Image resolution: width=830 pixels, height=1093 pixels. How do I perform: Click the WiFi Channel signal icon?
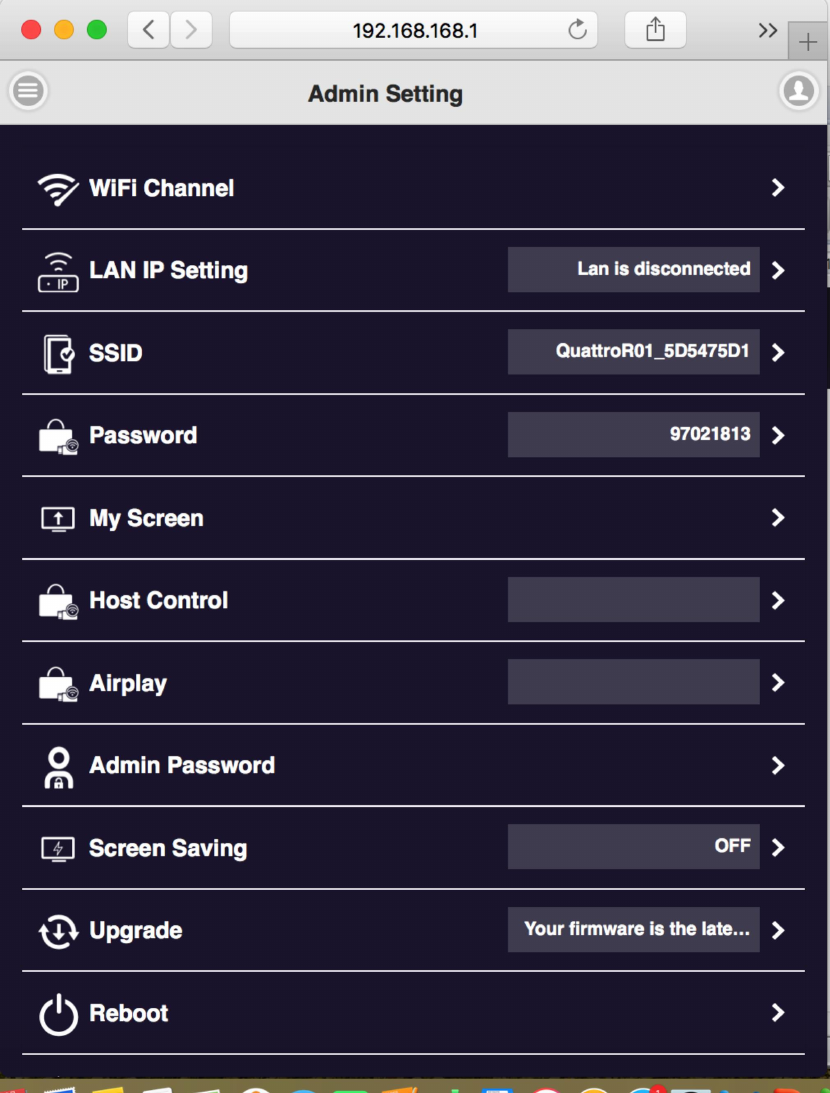[58, 188]
